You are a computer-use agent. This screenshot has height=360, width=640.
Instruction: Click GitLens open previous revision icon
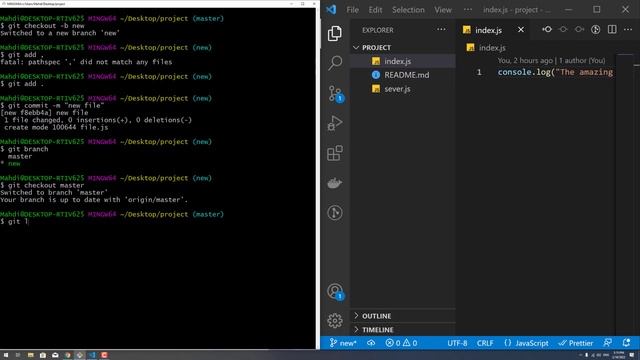pyautogui.click(x=547, y=29)
